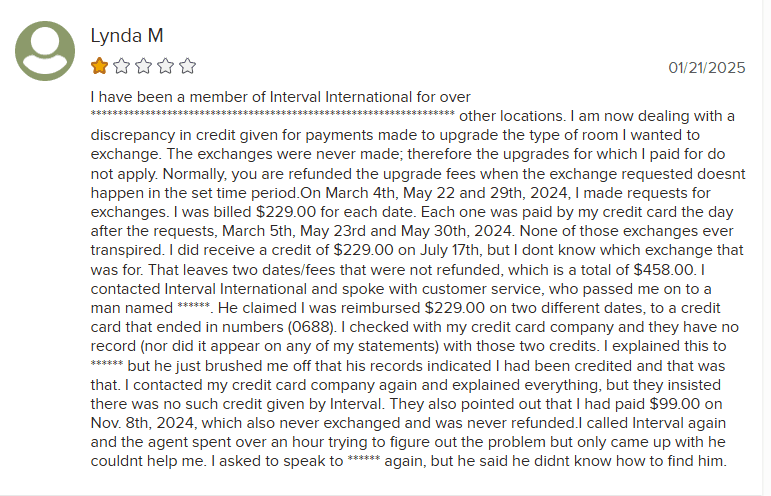Click the review date 01/21/2025

point(707,68)
